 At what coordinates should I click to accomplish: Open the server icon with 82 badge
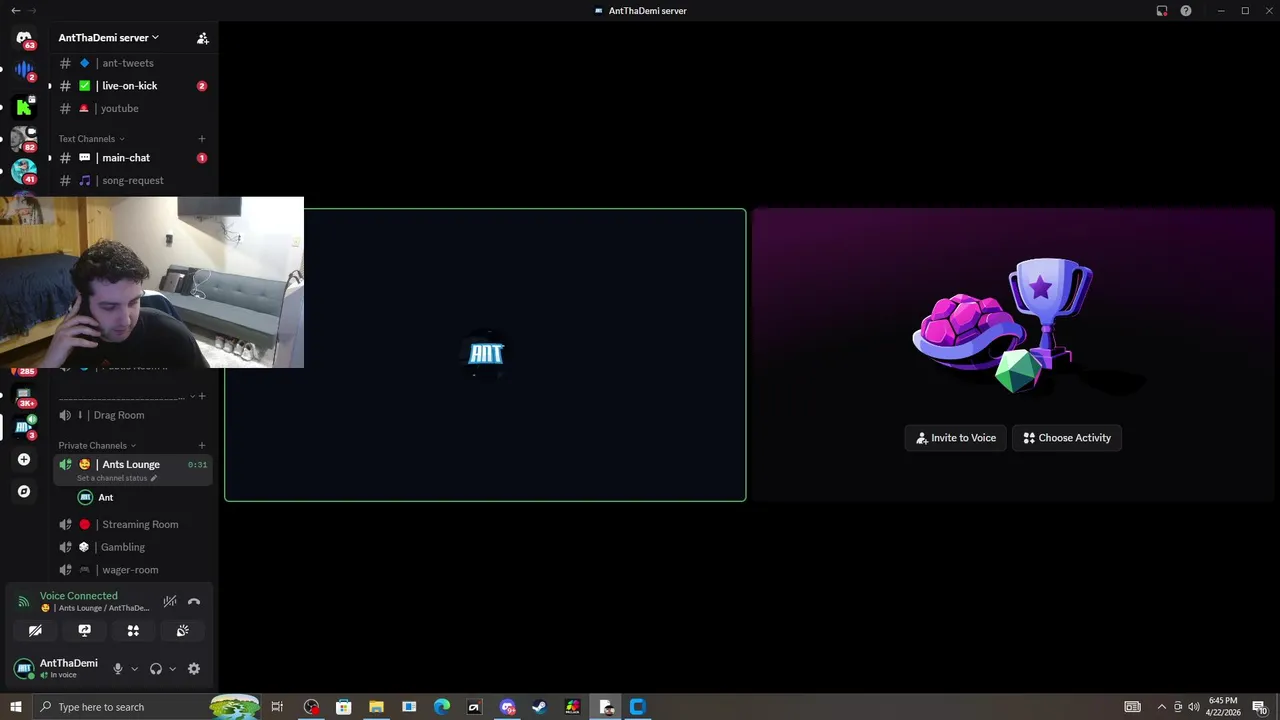coord(24,138)
